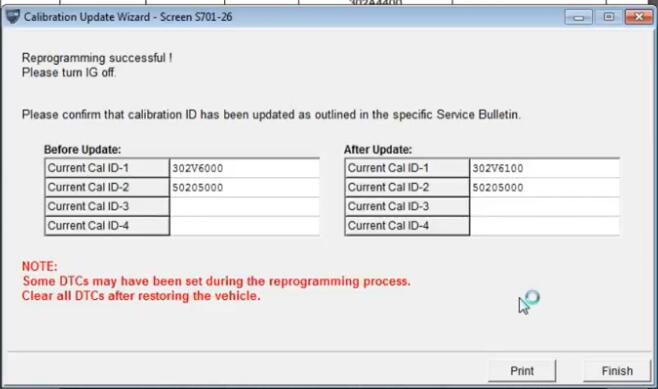Maximize the Calibration Update Wizard window
Screen dimensions: 658x389
(608, 17)
